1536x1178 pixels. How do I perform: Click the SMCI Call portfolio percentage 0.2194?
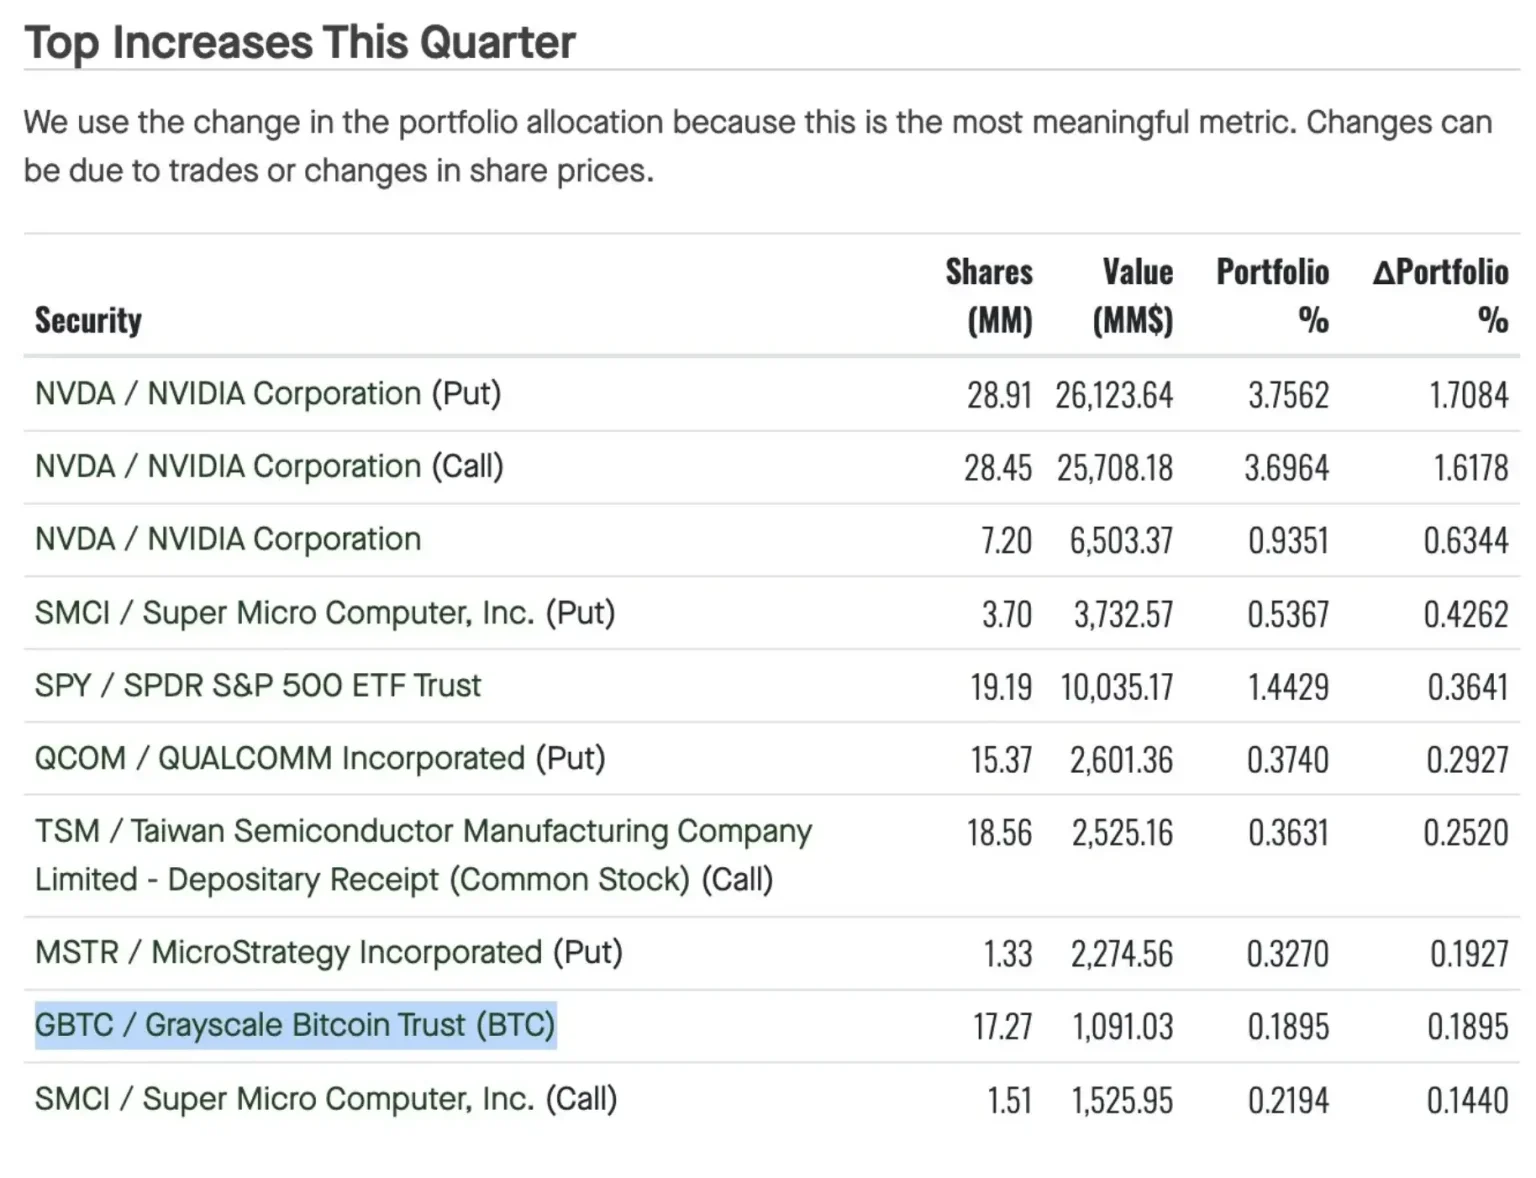1288,1100
